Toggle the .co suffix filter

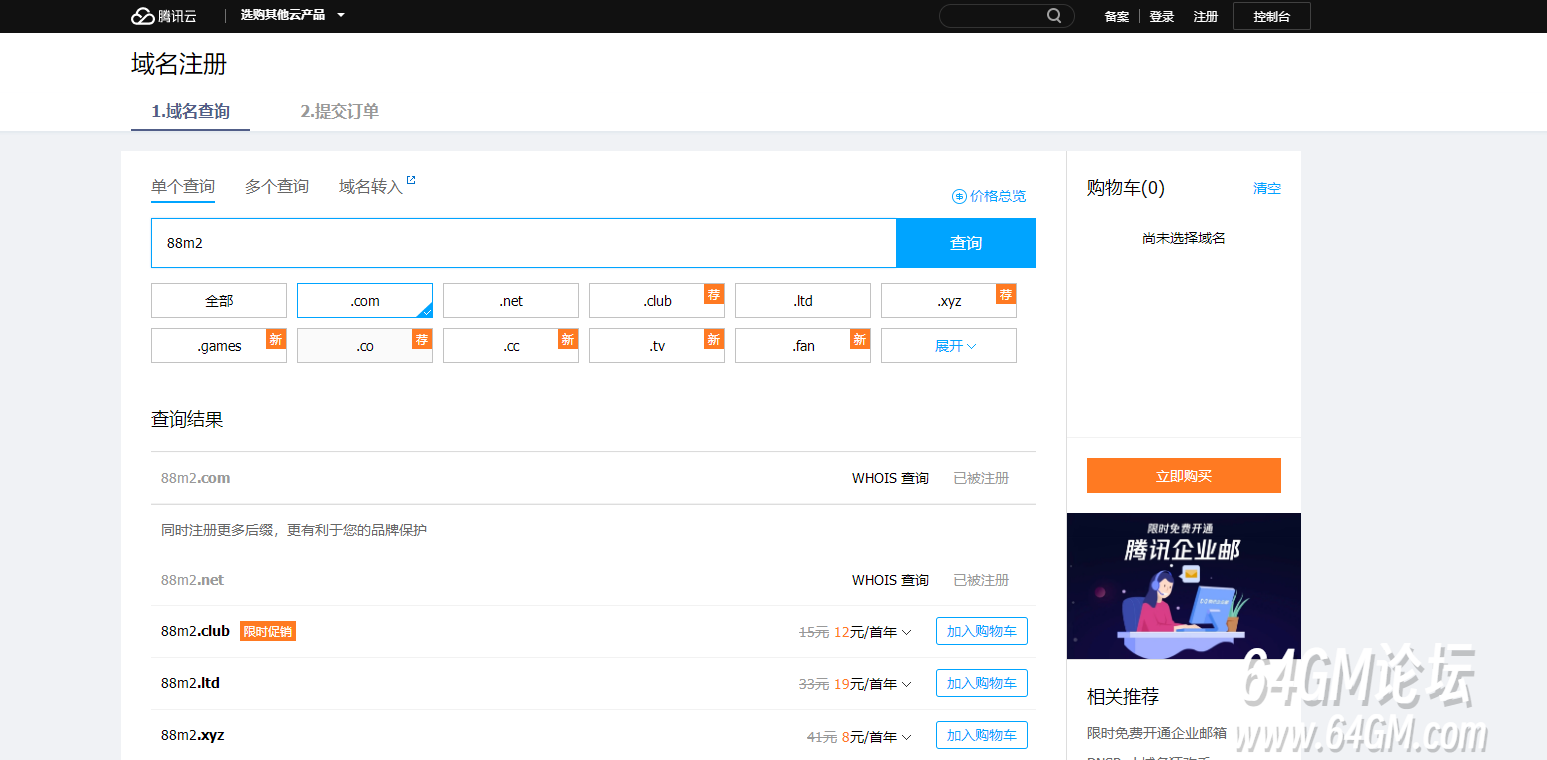coord(365,346)
